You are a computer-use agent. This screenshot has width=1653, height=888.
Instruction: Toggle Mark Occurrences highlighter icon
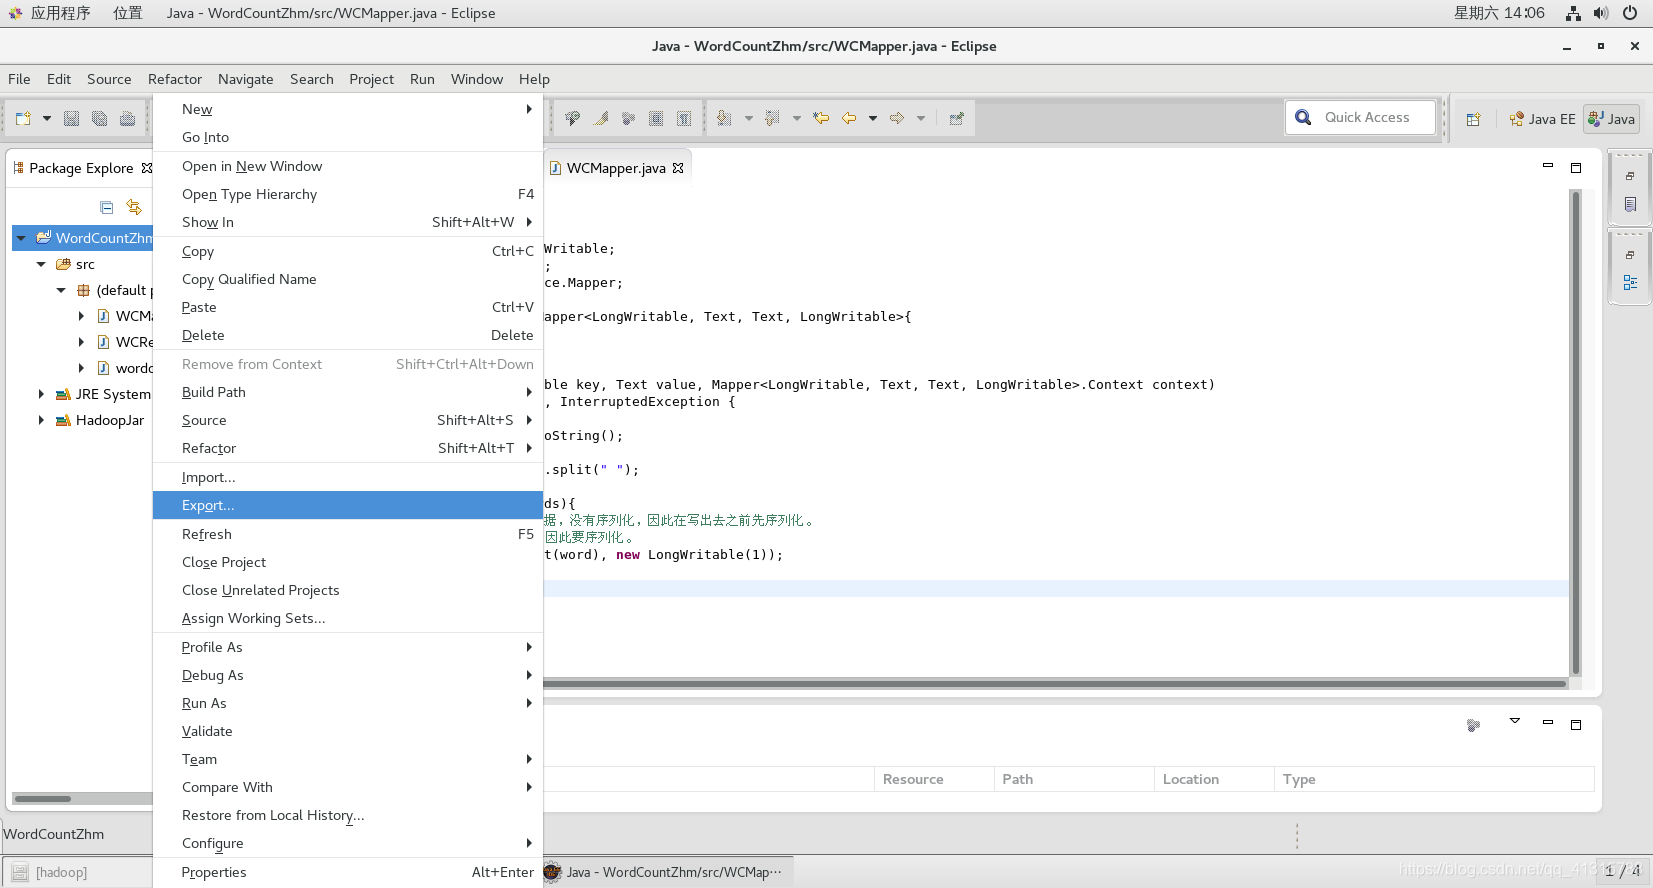(x=601, y=118)
